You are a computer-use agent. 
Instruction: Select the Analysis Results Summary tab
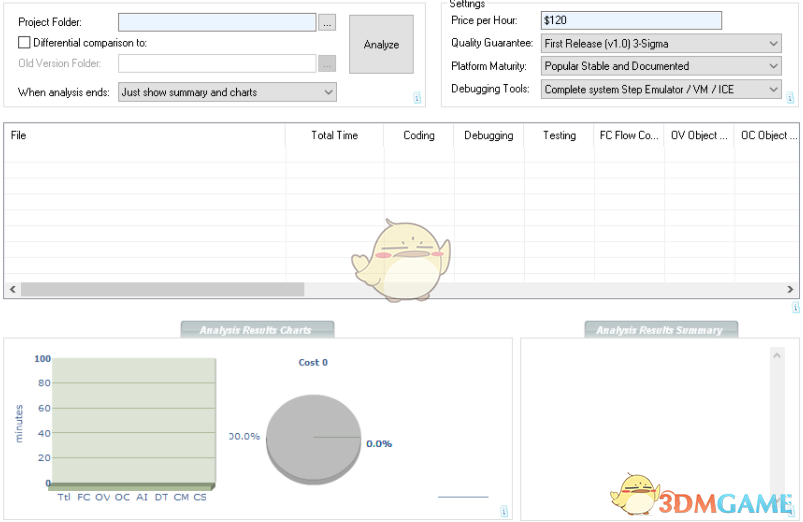661,330
